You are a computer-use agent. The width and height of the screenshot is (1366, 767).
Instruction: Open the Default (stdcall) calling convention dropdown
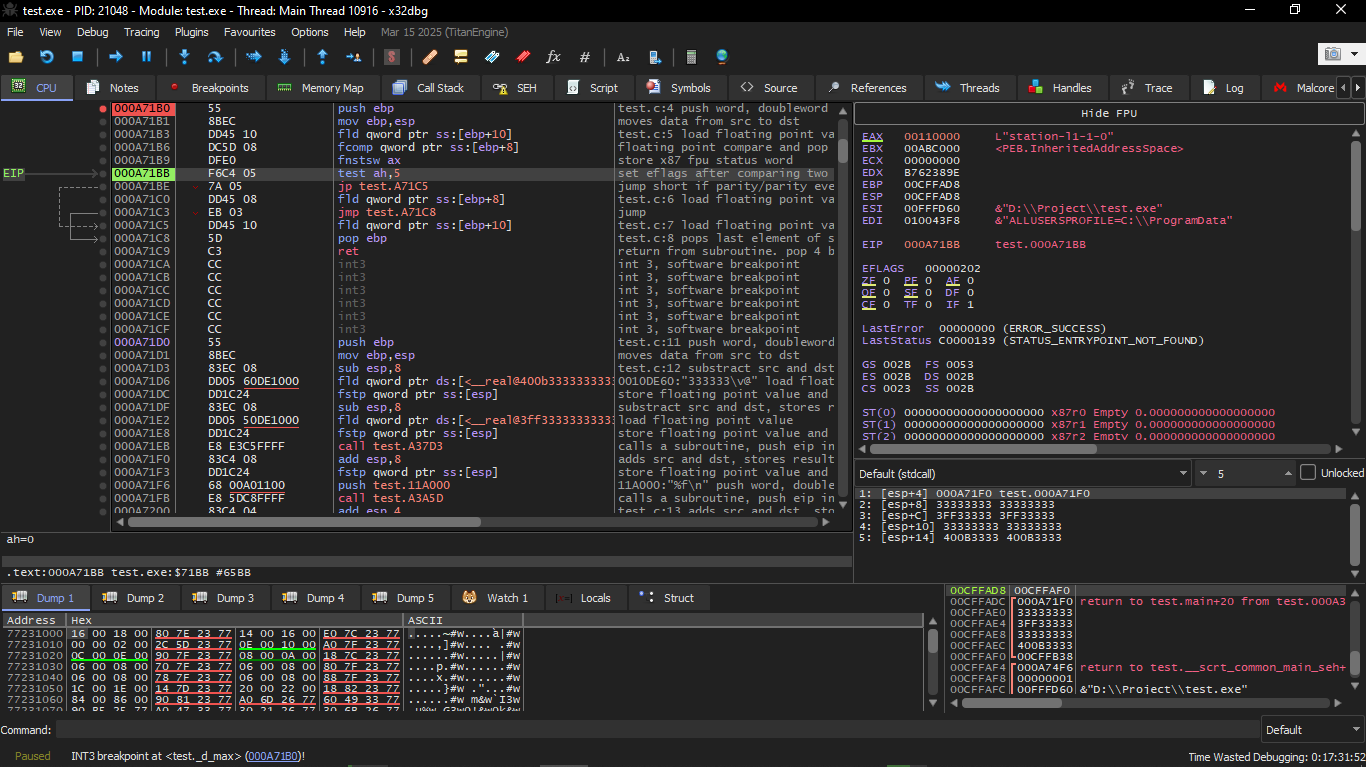(1022, 473)
